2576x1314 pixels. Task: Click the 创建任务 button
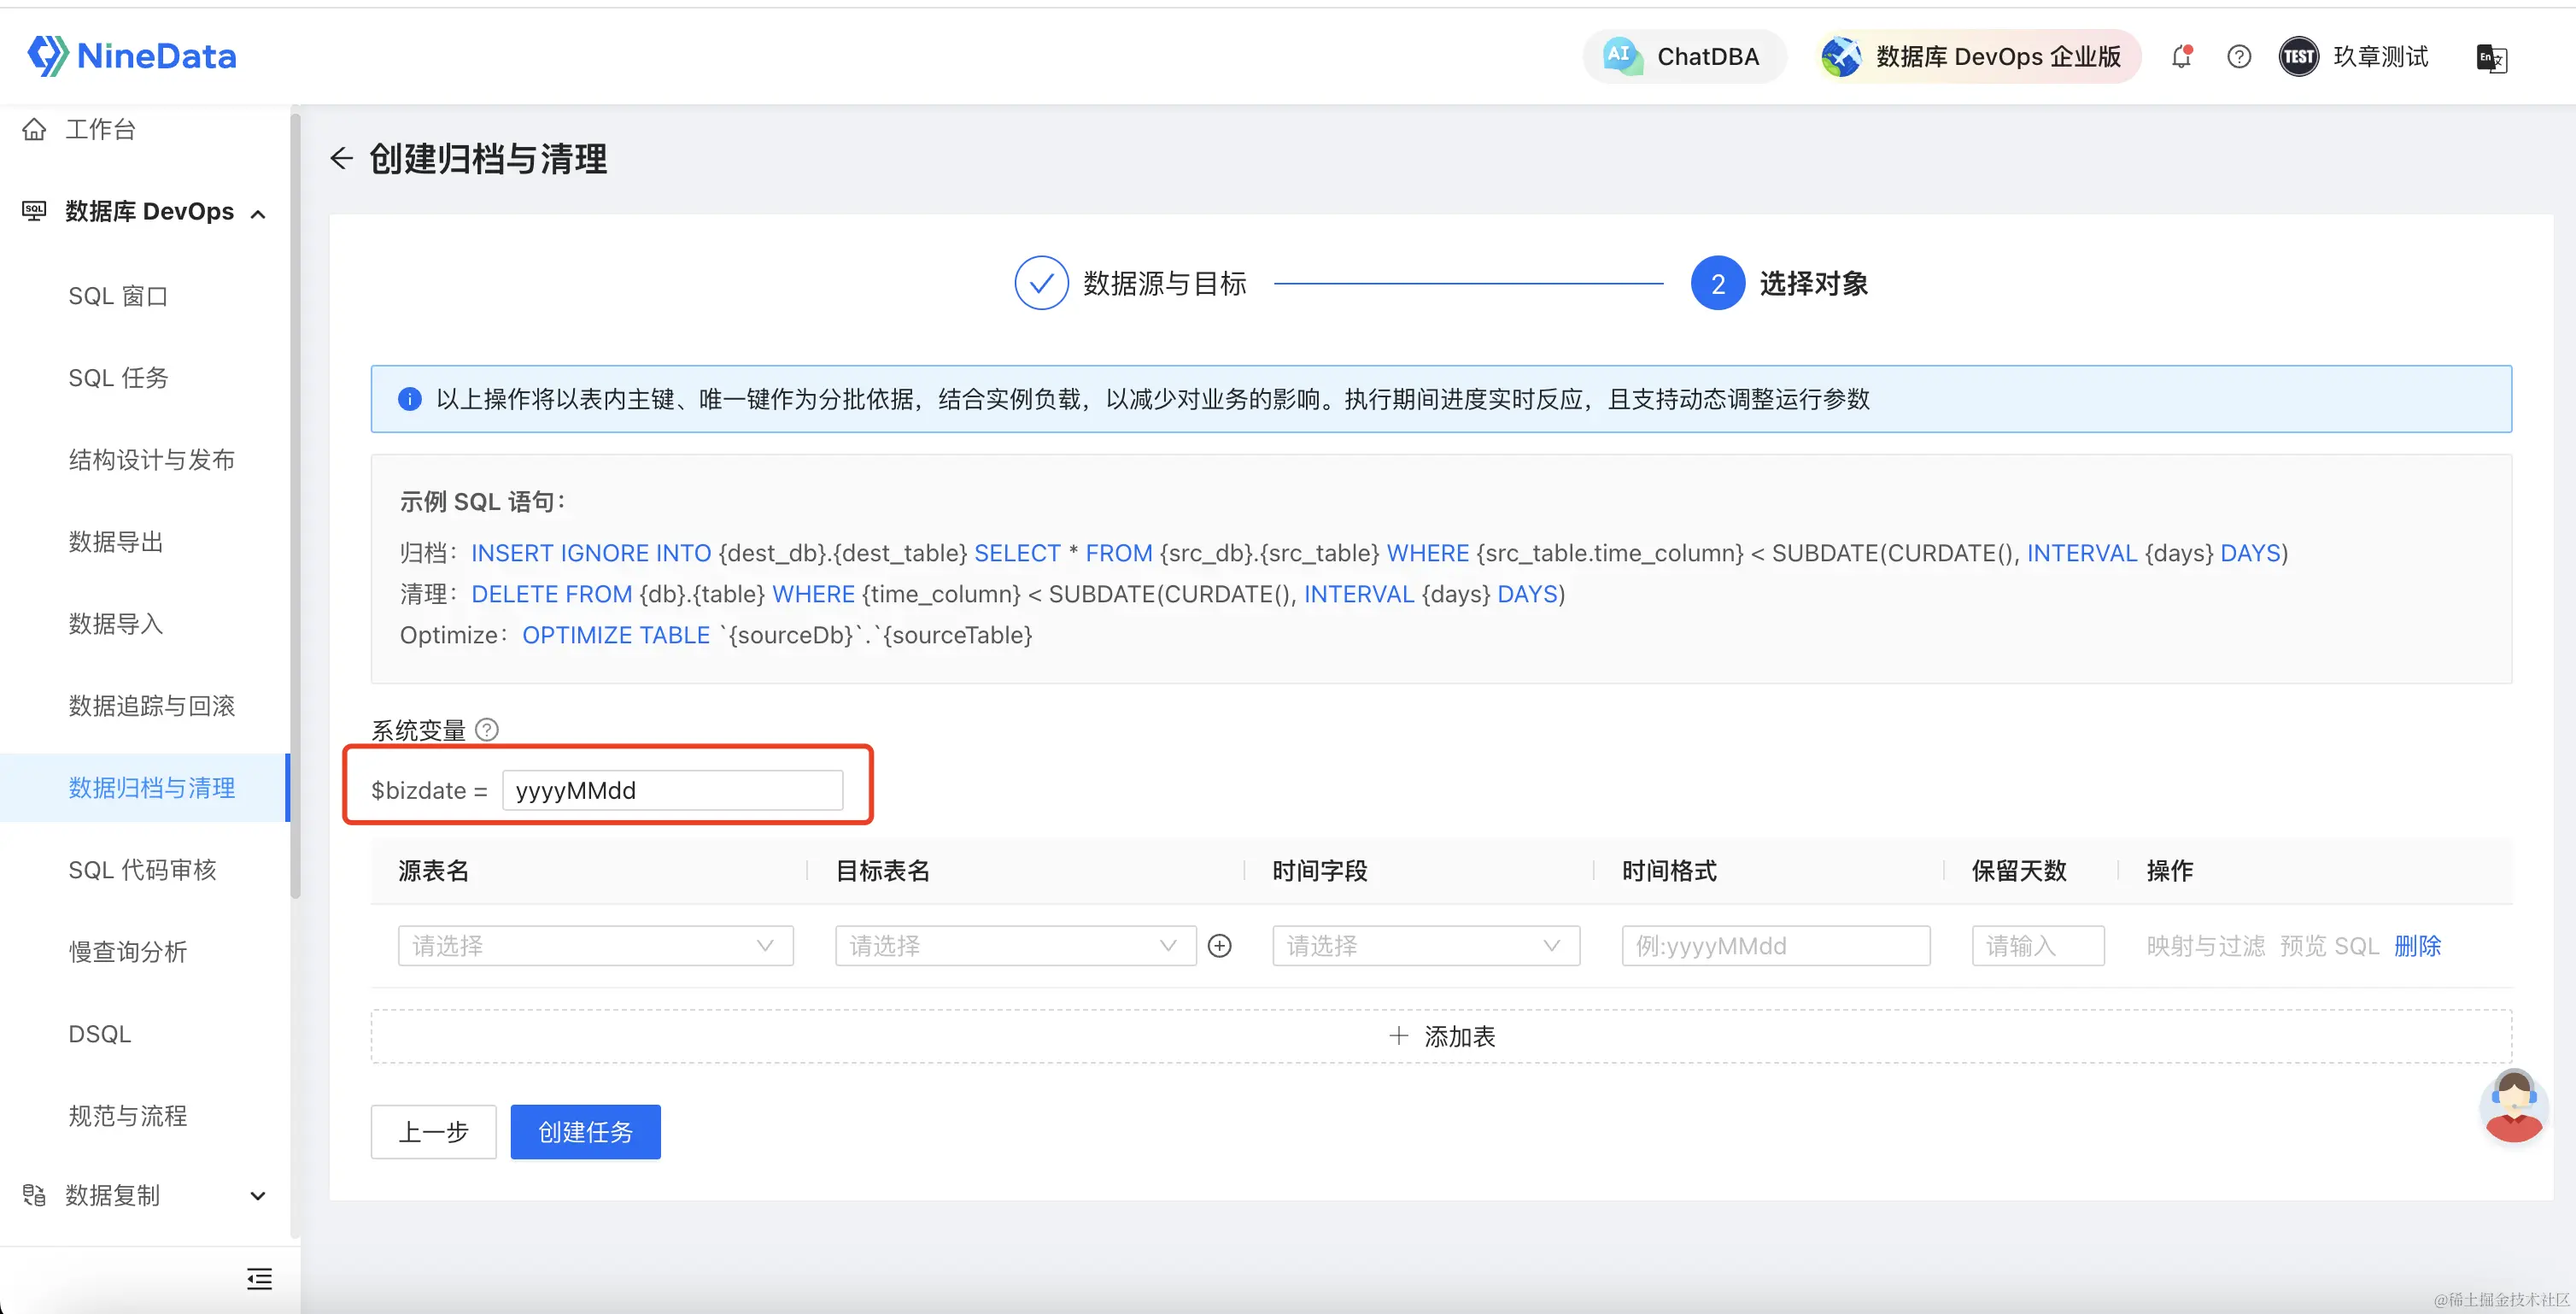(x=585, y=1132)
